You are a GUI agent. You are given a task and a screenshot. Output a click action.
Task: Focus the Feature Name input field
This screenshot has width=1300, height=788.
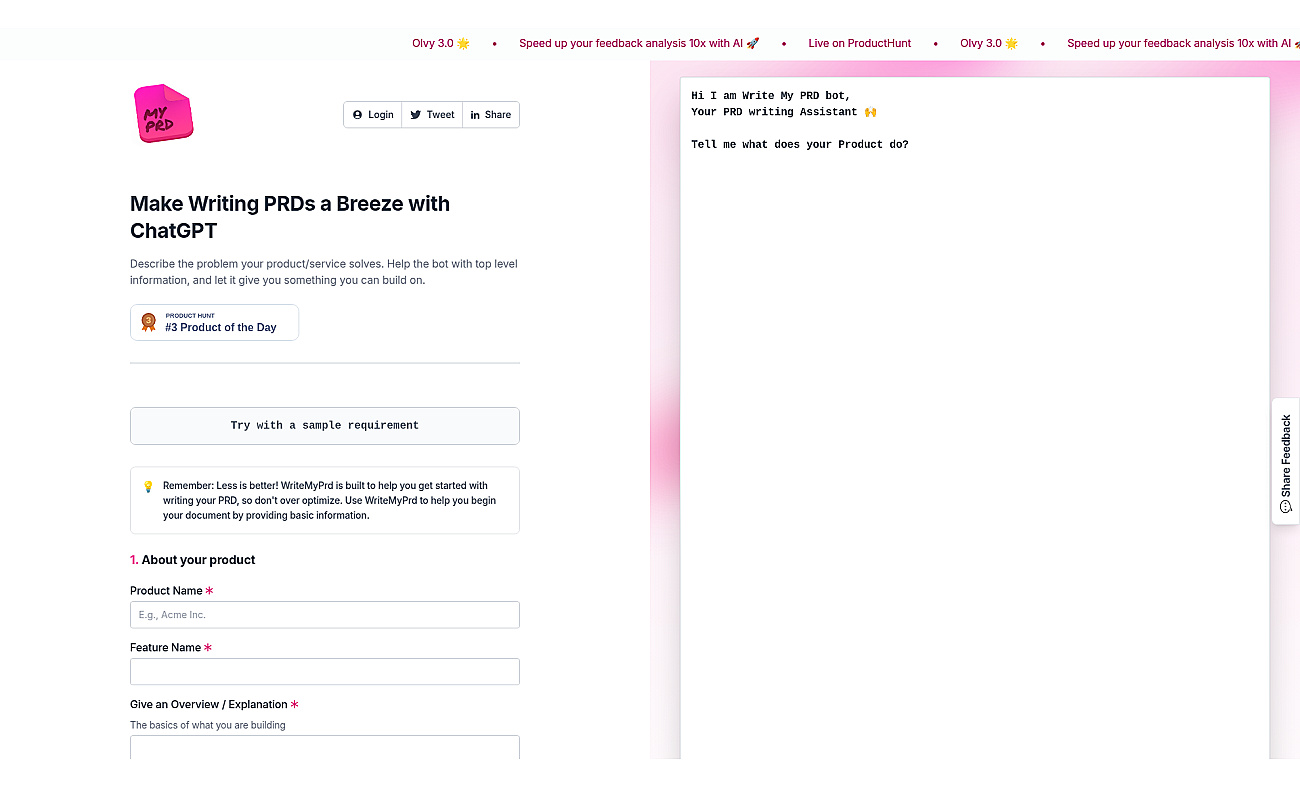tap(325, 672)
